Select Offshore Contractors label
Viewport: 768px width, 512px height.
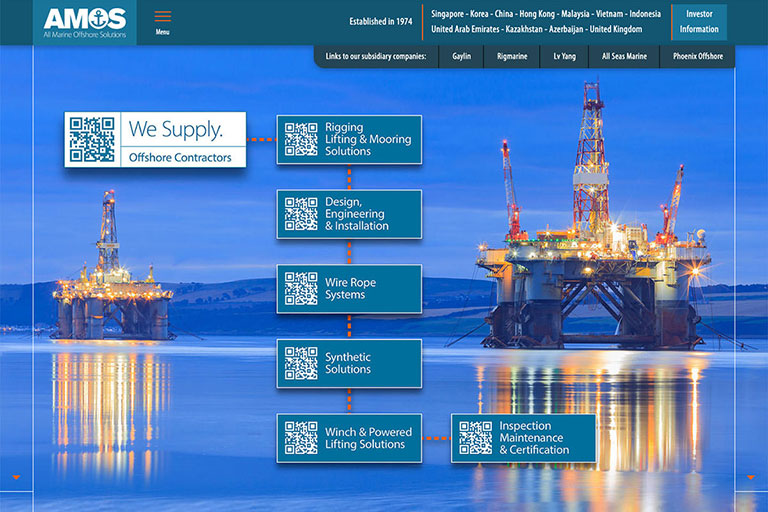tap(180, 158)
